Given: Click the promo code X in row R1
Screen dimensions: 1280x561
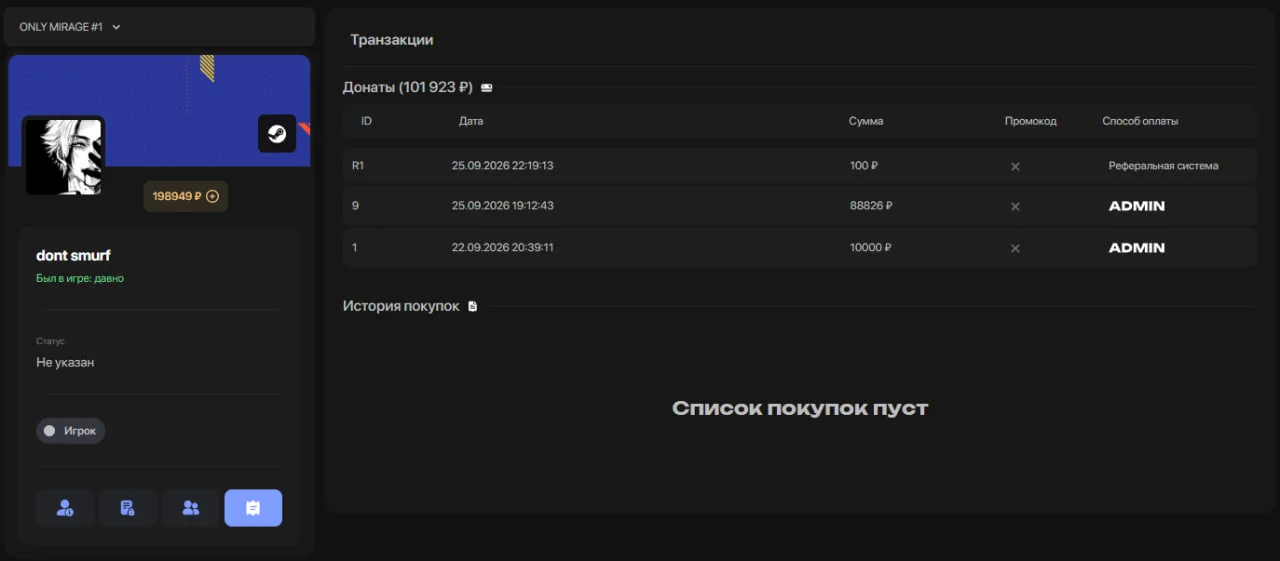Looking at the screenshot, I should (x=1015, y=166).
